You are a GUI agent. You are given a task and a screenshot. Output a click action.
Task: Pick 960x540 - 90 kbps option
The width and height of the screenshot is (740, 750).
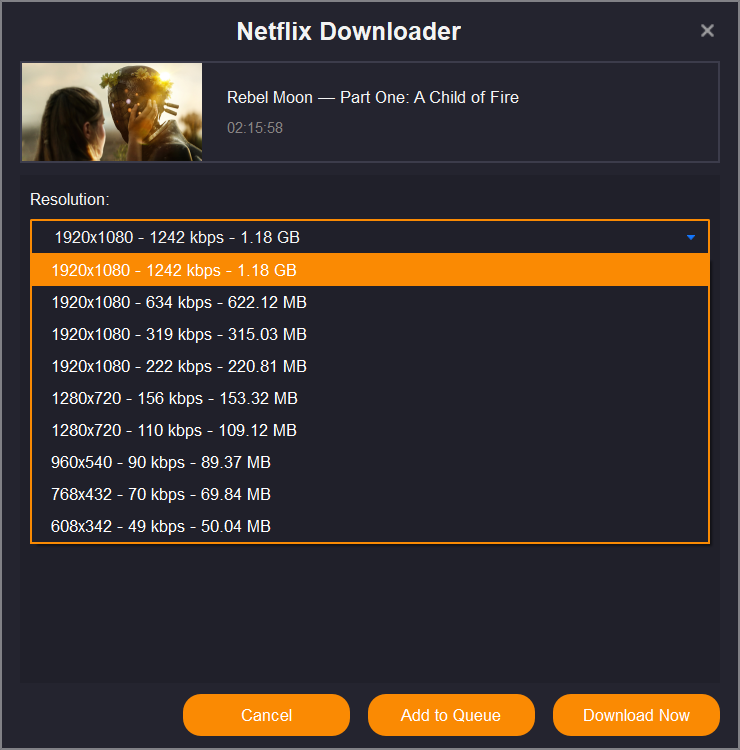click(x=369, y=463)
